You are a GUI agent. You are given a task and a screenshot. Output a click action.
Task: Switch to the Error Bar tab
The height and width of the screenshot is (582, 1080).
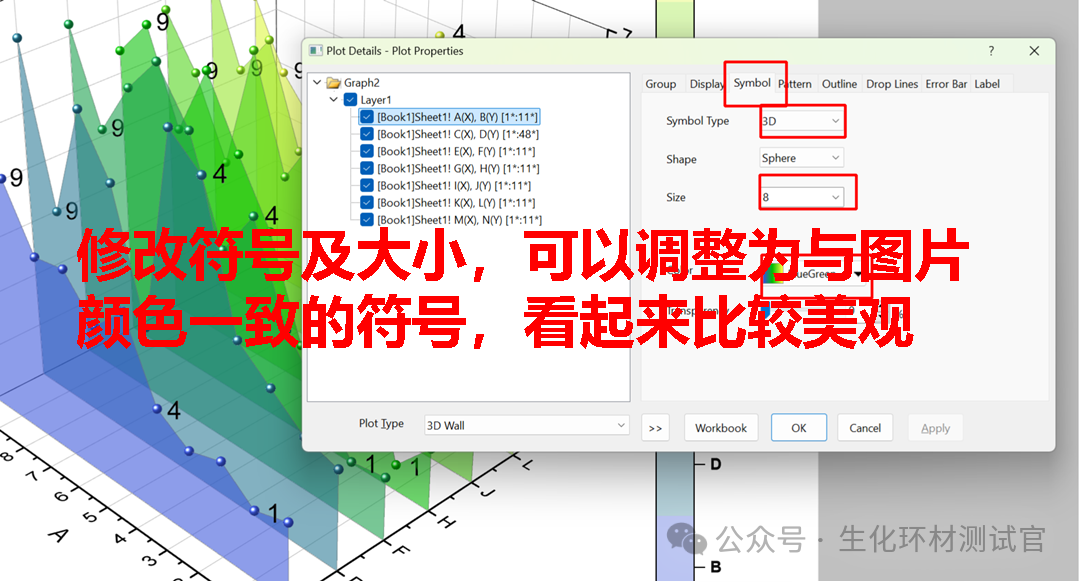click(946, 84)
